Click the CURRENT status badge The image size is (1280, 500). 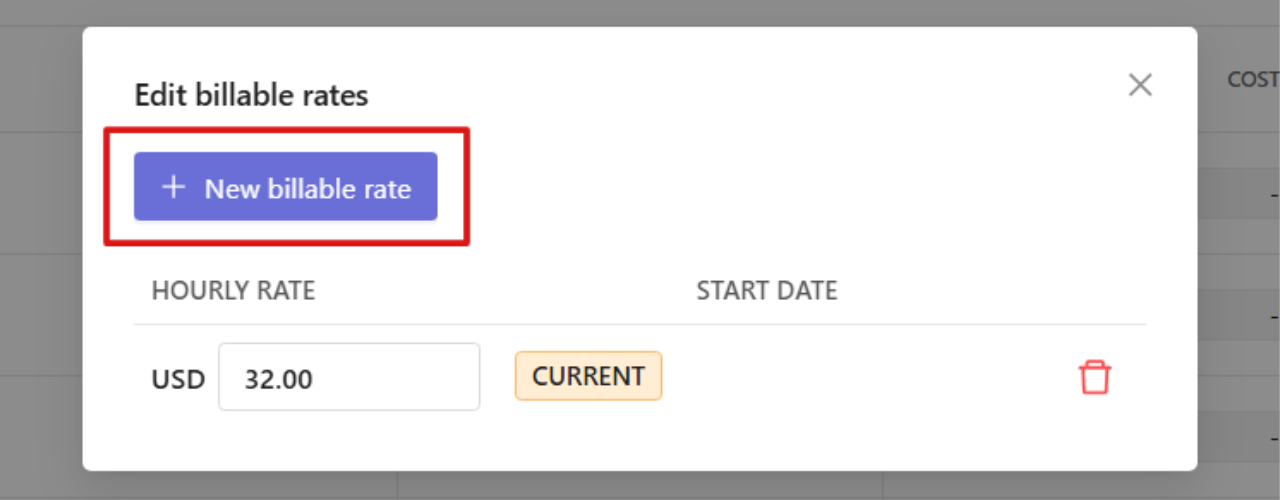(588, 376)
